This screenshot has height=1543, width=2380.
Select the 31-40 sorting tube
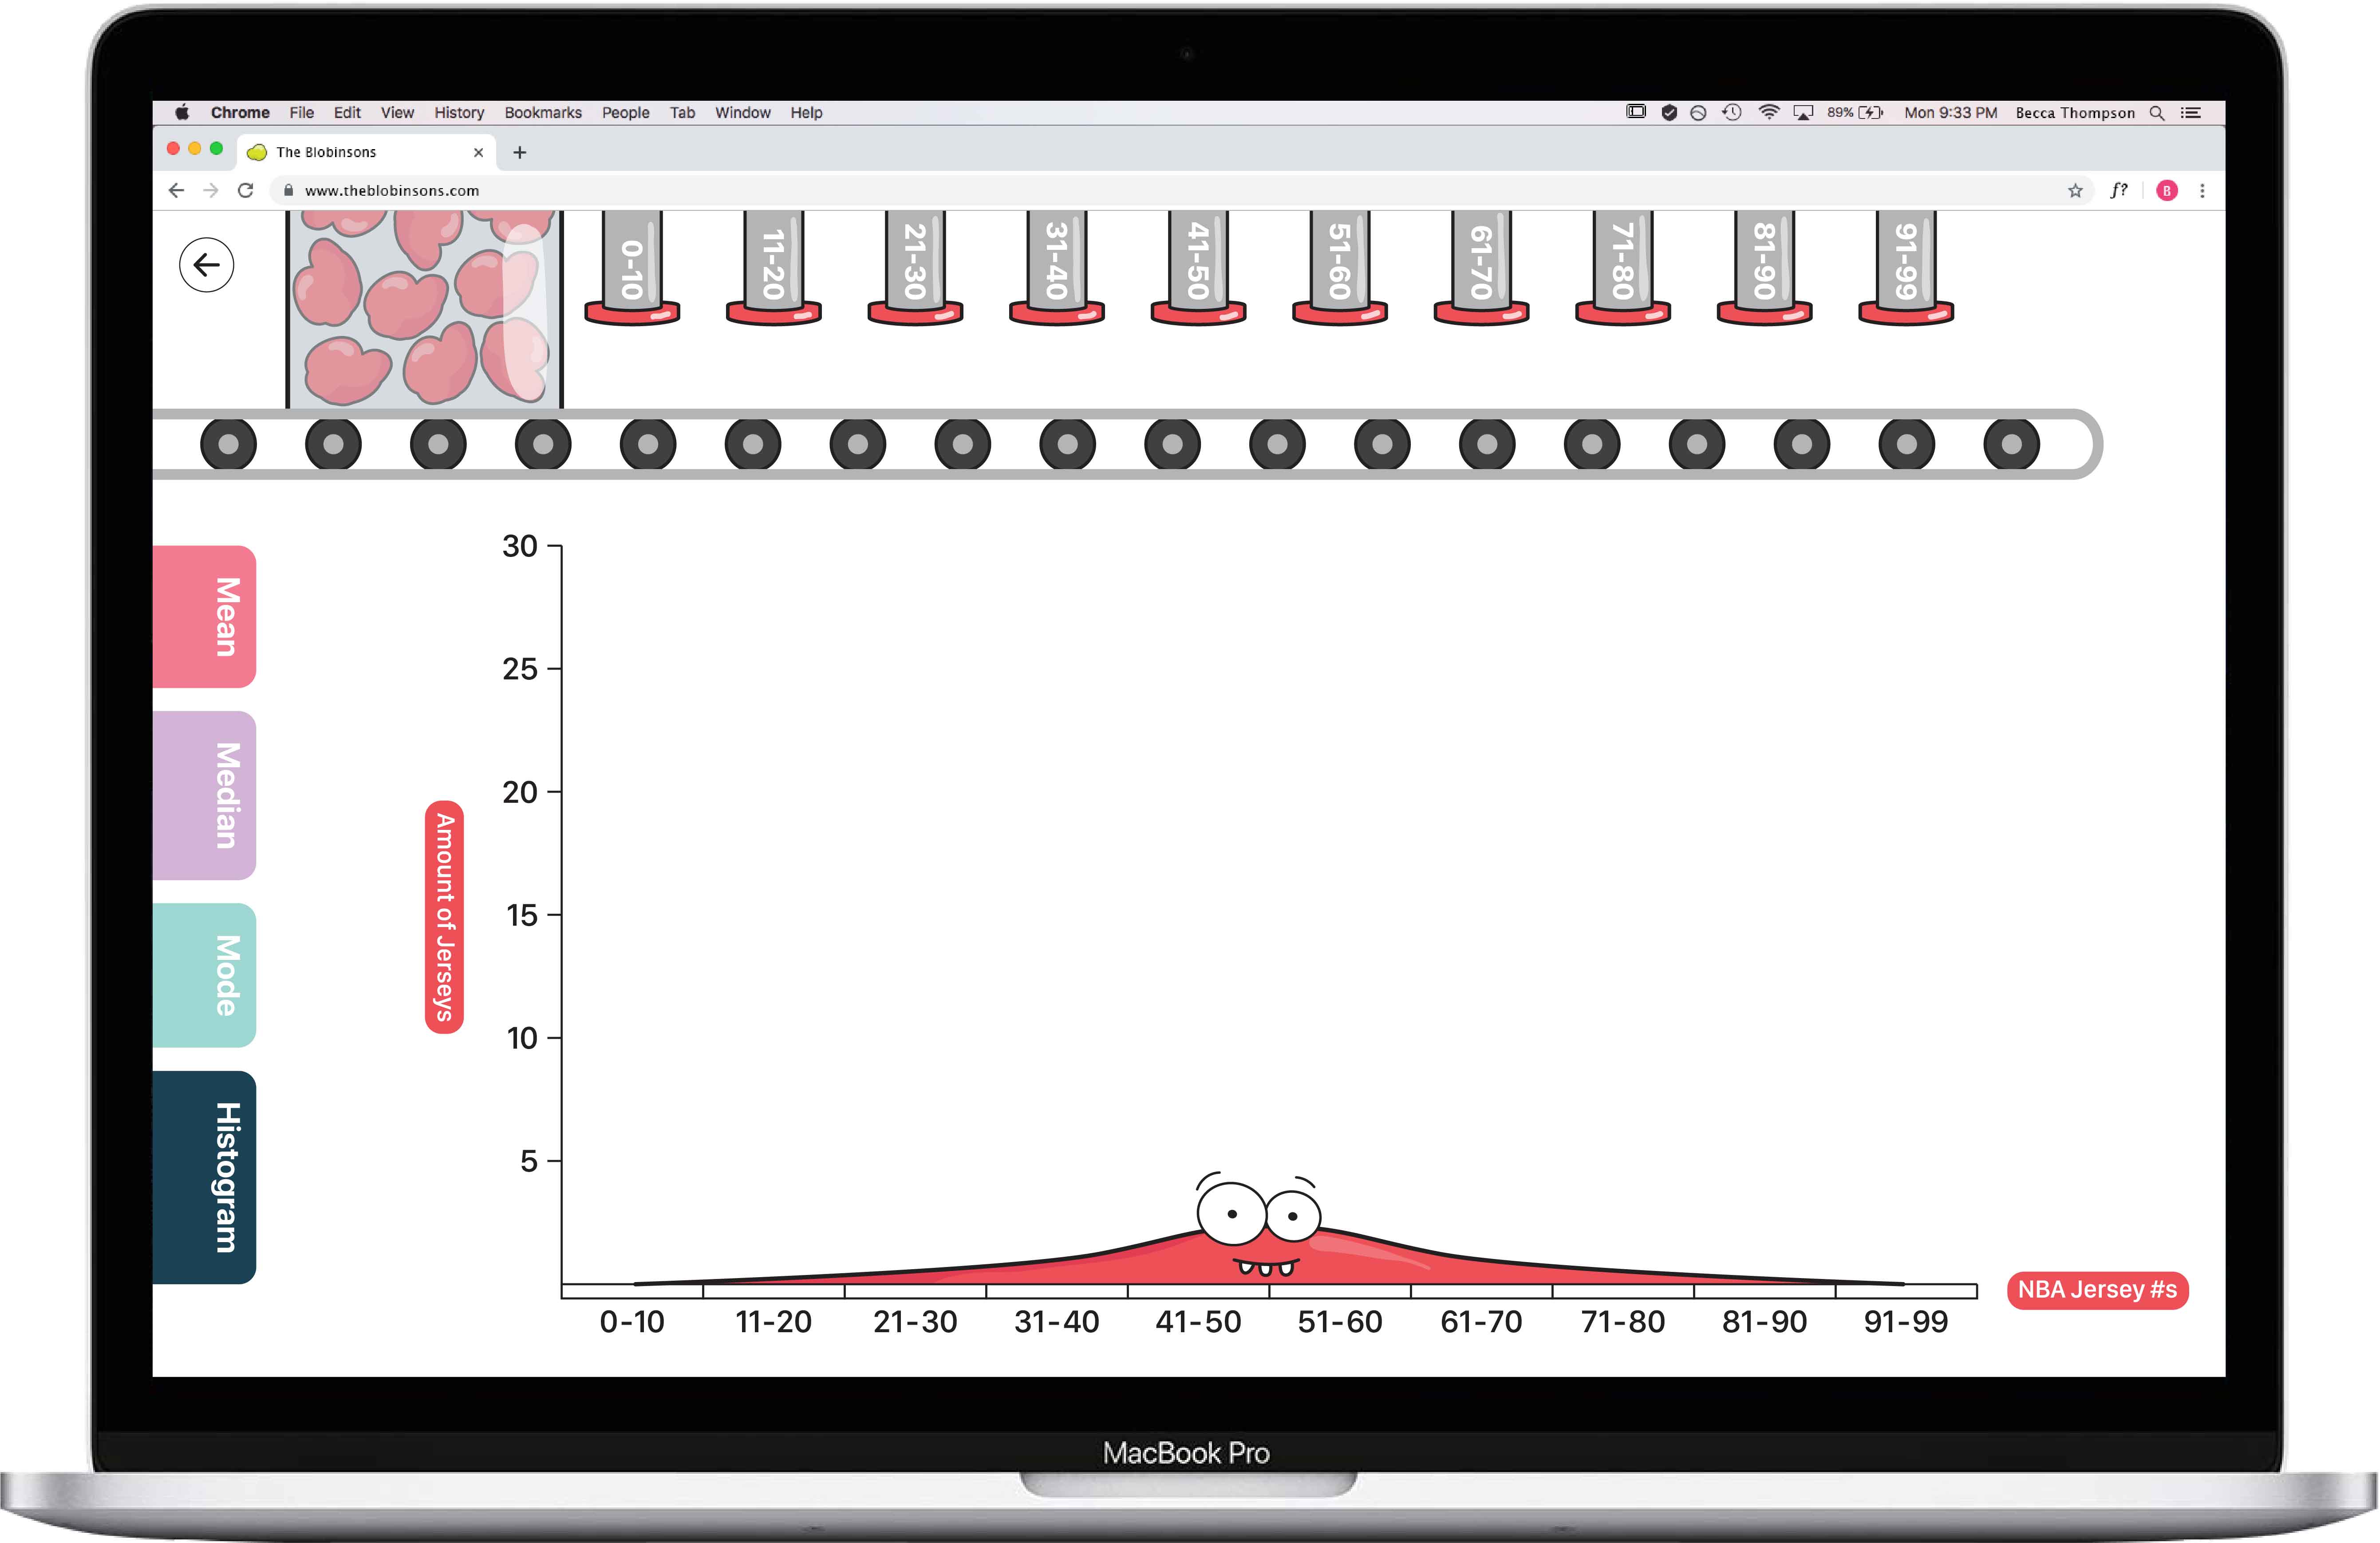[1057, 267]
